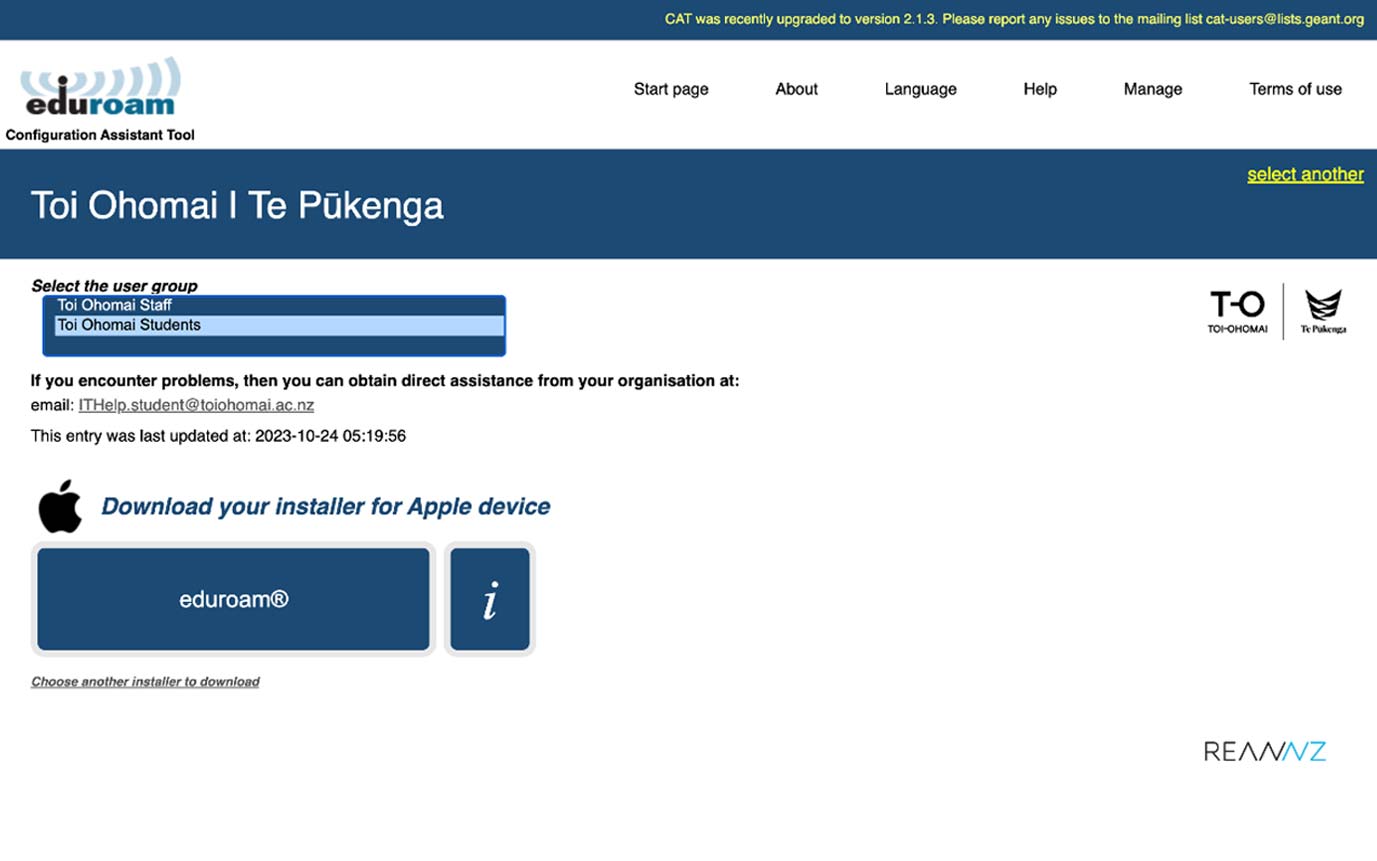The image size is (1377, 861).
Task: Open Terms of use page
Action: [1295, 89]
